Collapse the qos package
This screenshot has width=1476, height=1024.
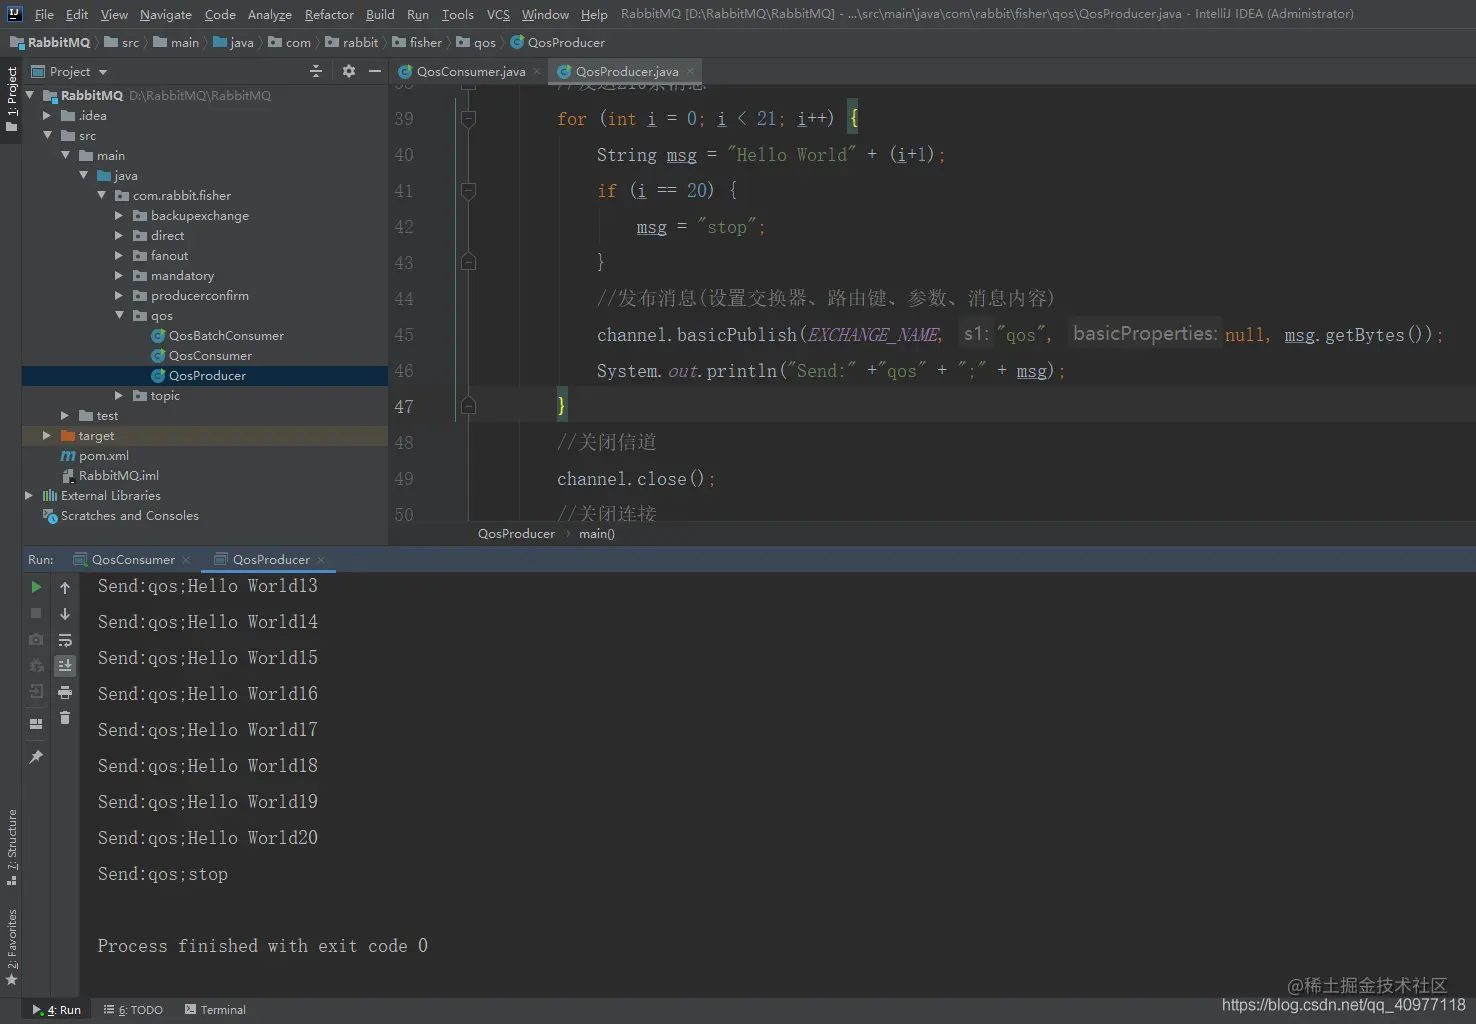(x=119, y=315)
